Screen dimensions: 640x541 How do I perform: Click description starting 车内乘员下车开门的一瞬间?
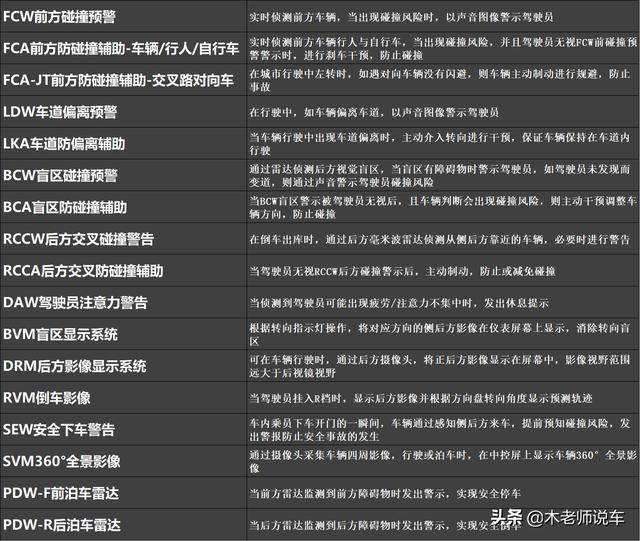pyautogui.click(x=440, y=430)
